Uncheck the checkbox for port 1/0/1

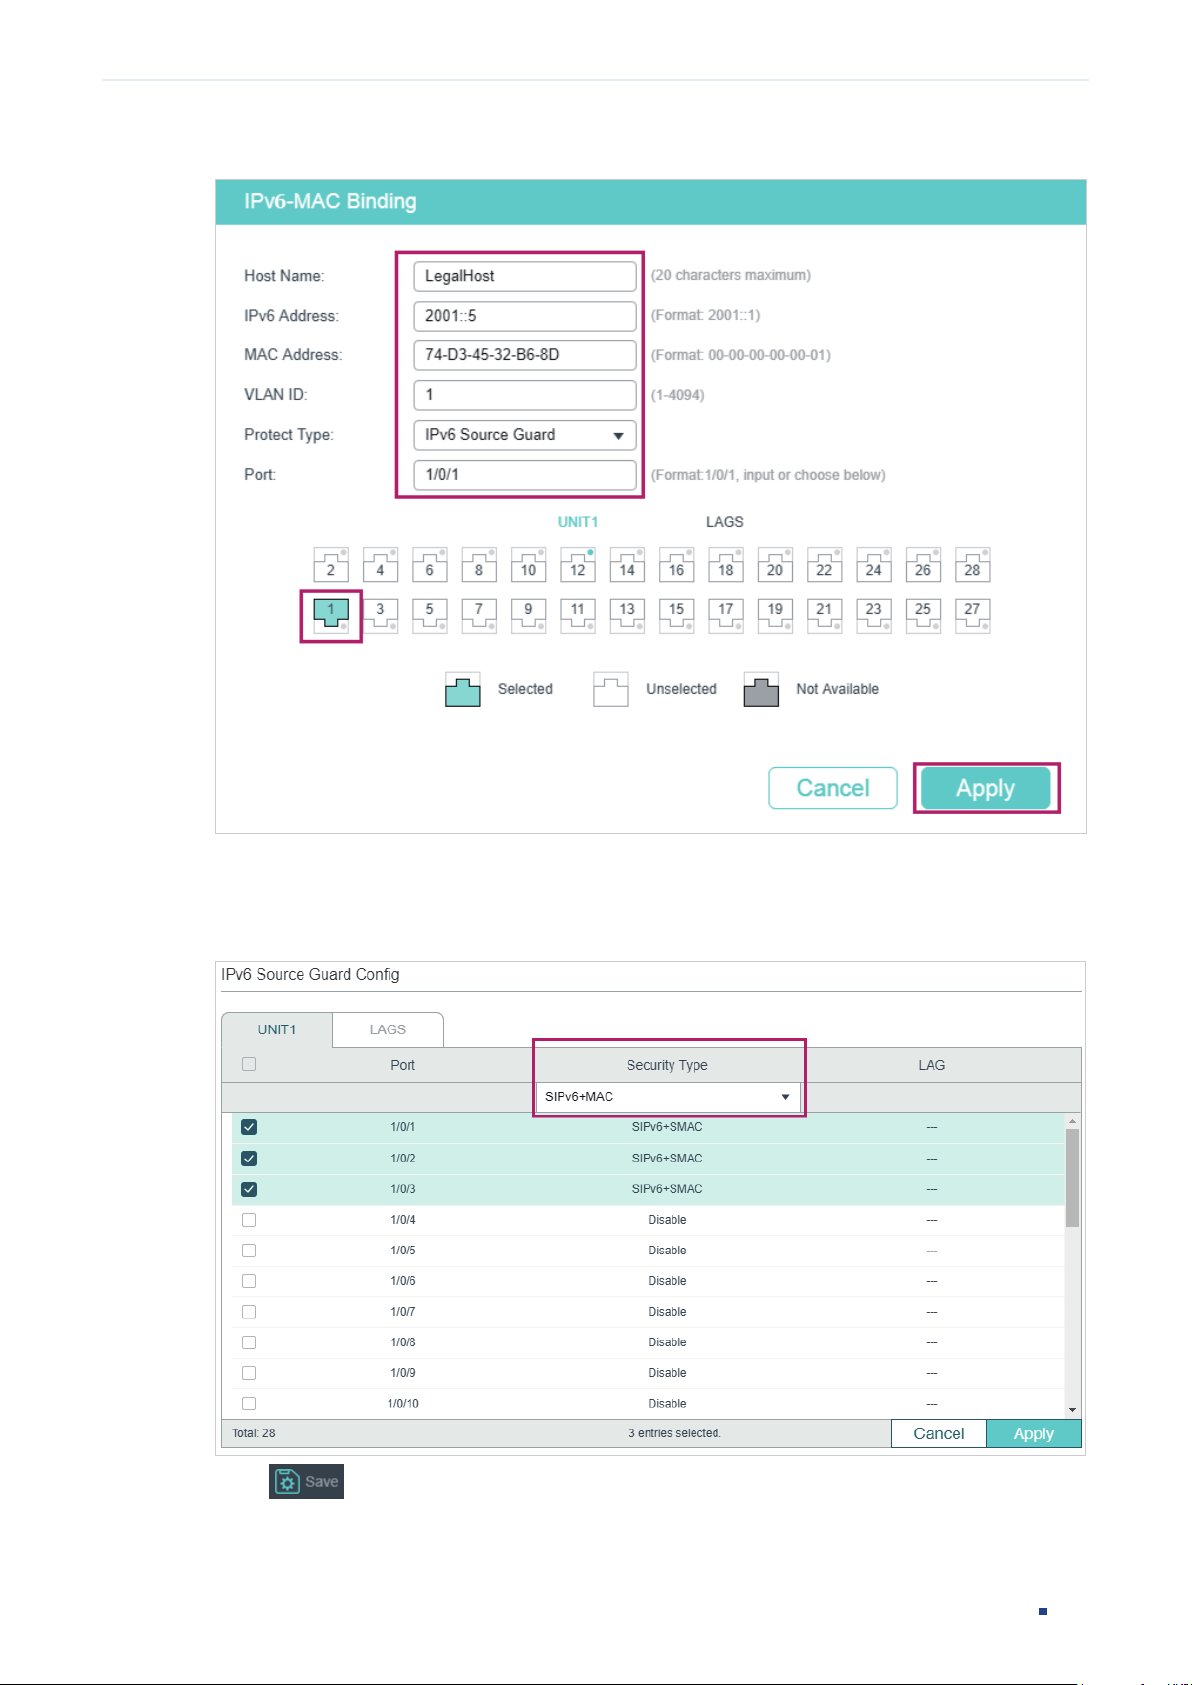249,1127
